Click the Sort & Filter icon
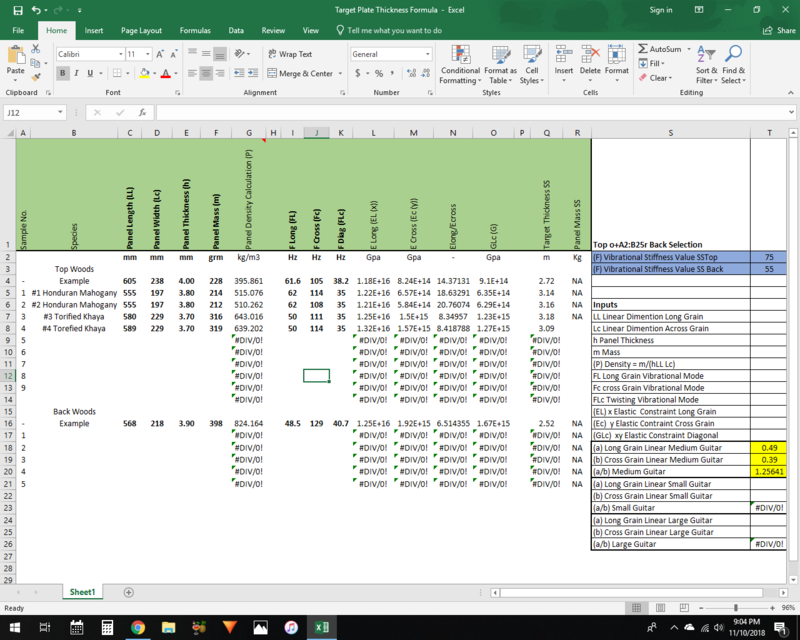The height and width of the screenshot is (640, 800). [706, 54]
